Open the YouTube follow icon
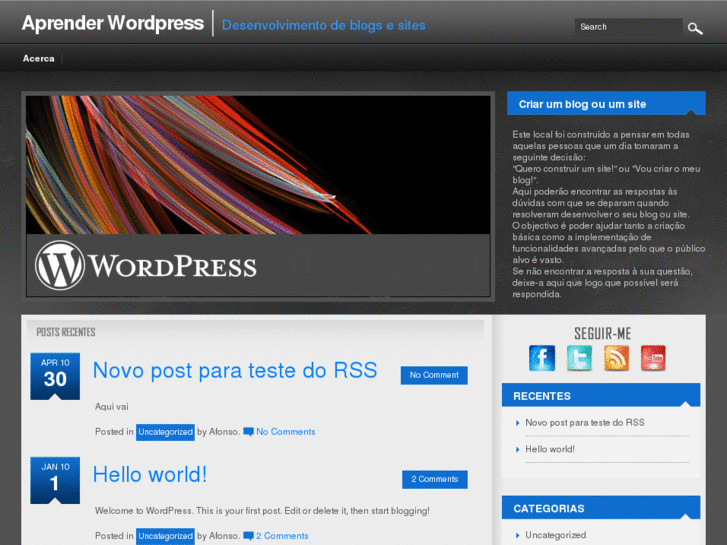 click(x=653, y=358)
